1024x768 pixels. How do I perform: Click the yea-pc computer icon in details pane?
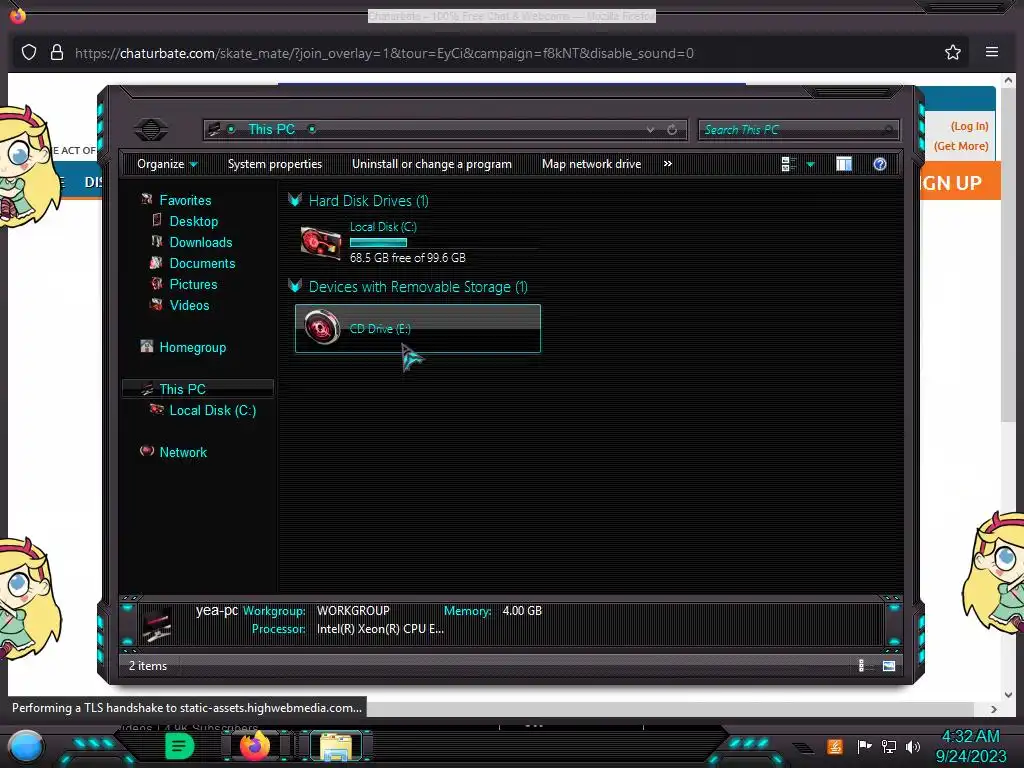pos(157,624)
